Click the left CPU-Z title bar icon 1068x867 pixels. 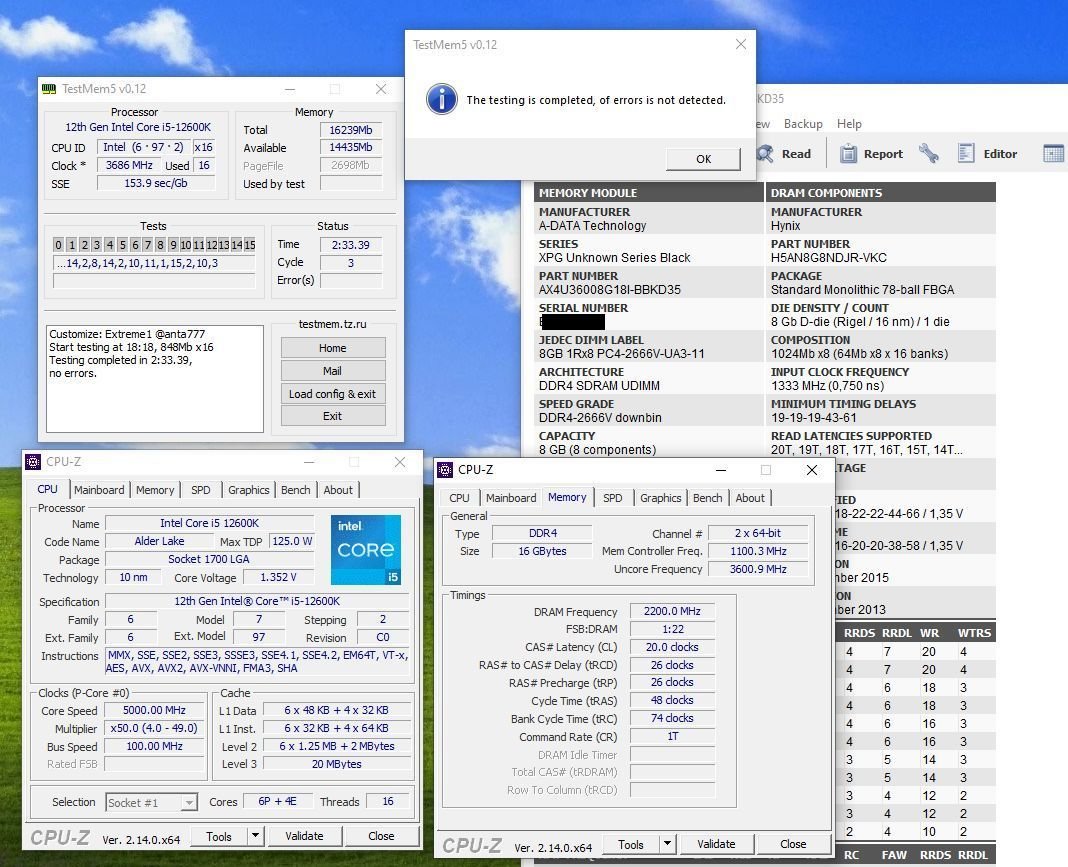33,462
